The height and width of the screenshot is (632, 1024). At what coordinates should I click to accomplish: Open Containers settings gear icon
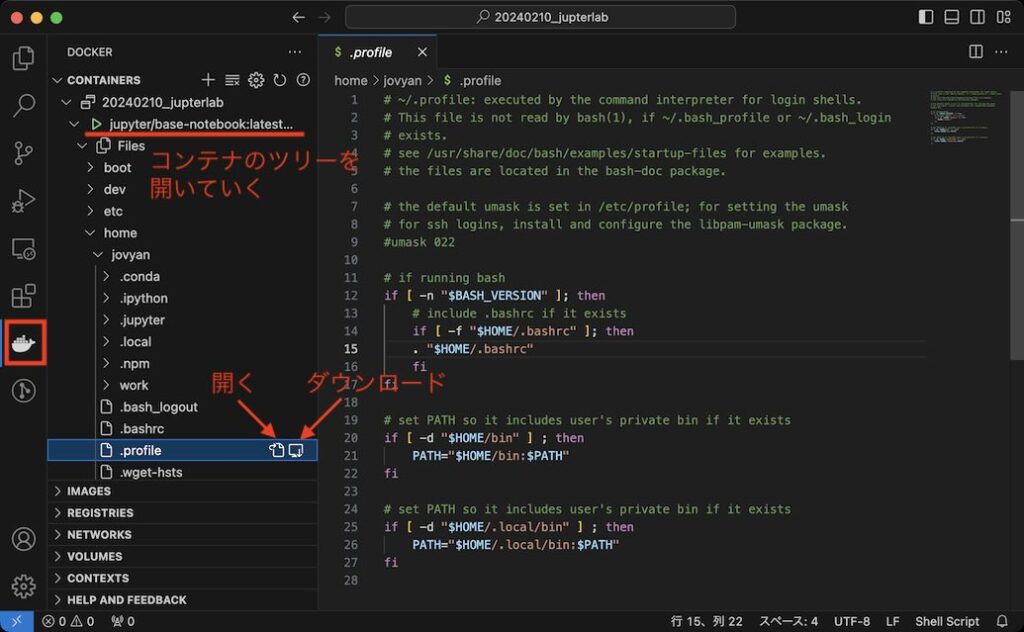click(x=256, y=80)
